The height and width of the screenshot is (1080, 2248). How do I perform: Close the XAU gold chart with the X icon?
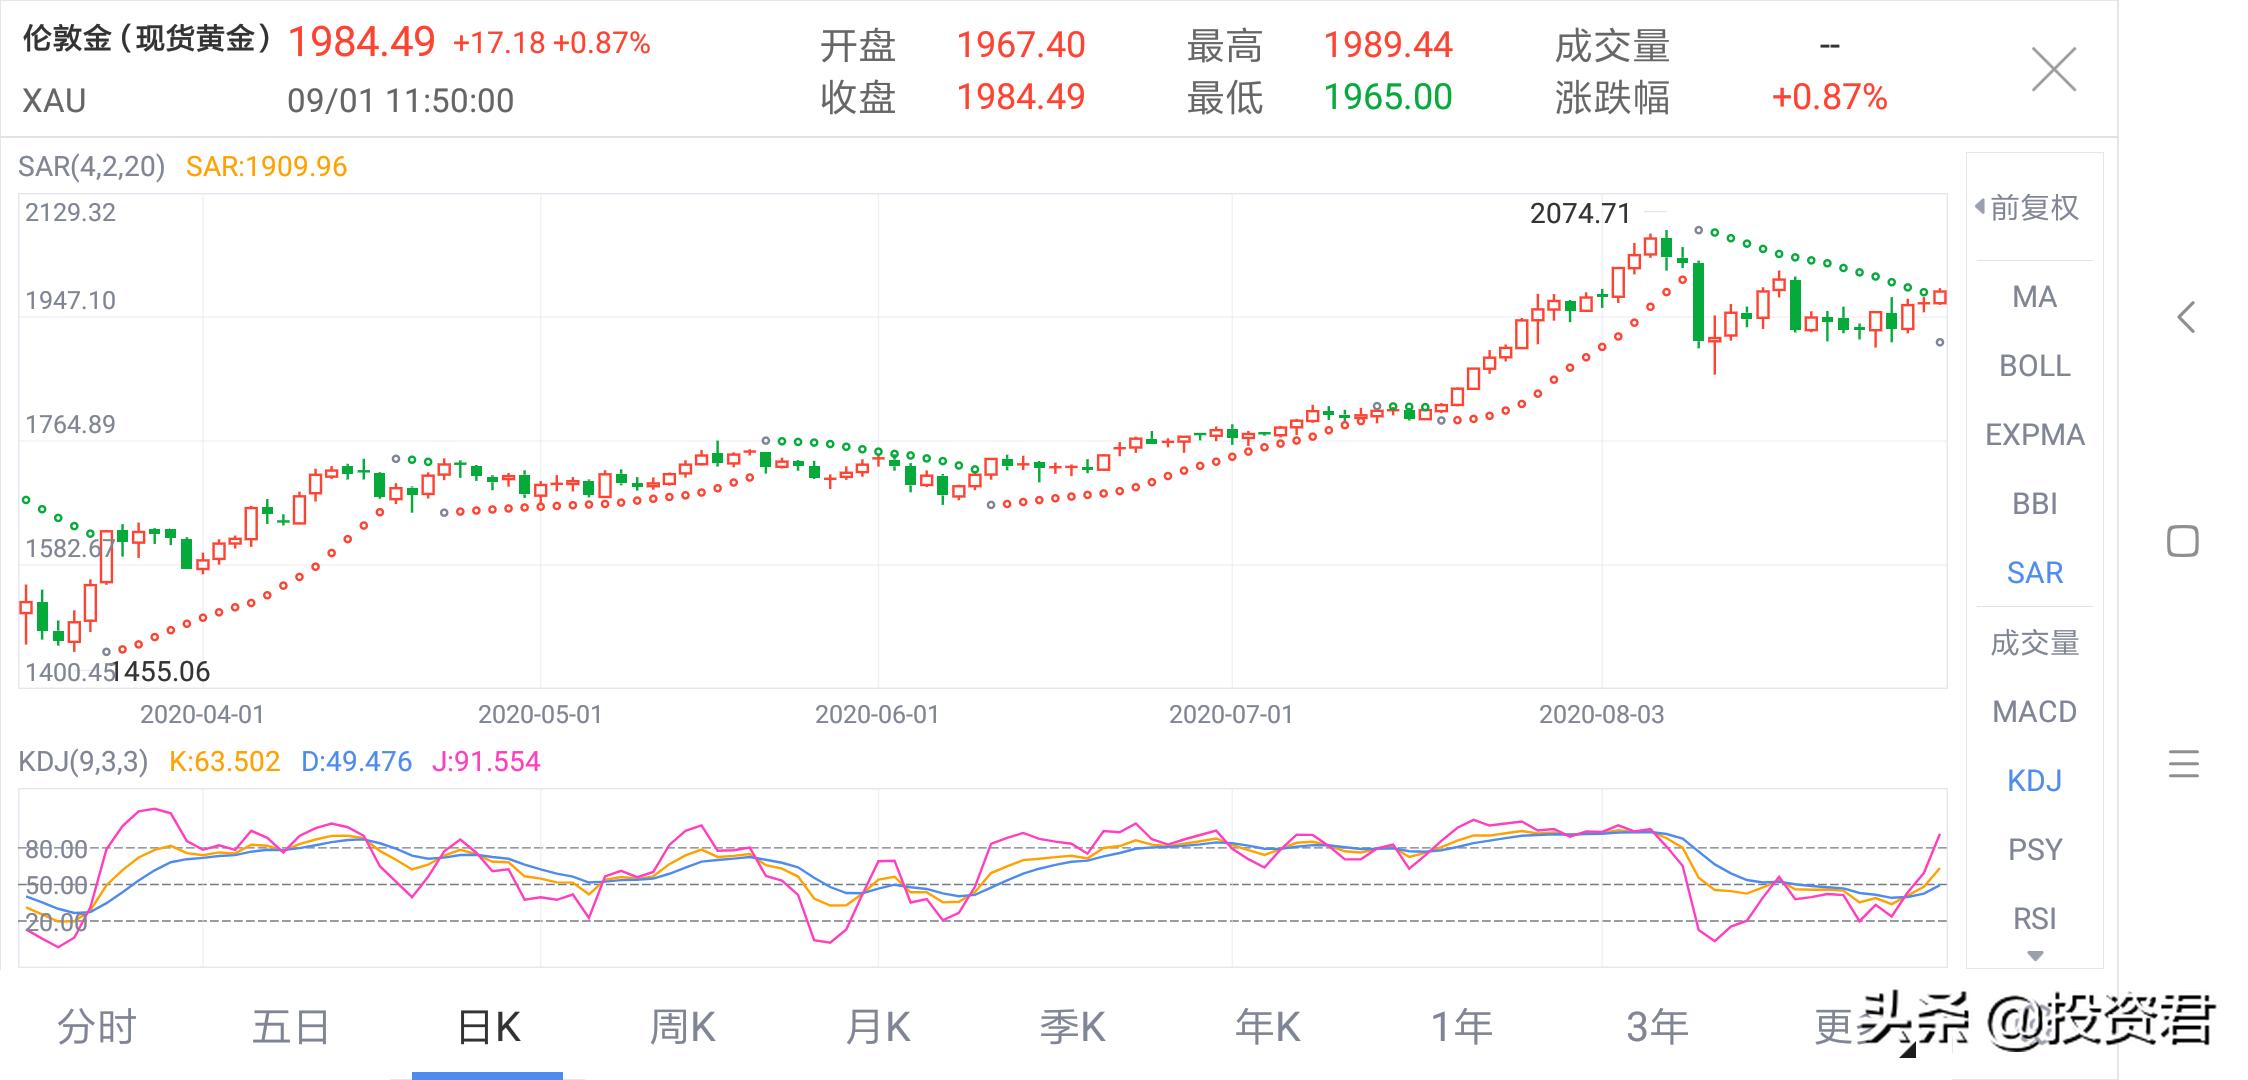[2053, 70]
